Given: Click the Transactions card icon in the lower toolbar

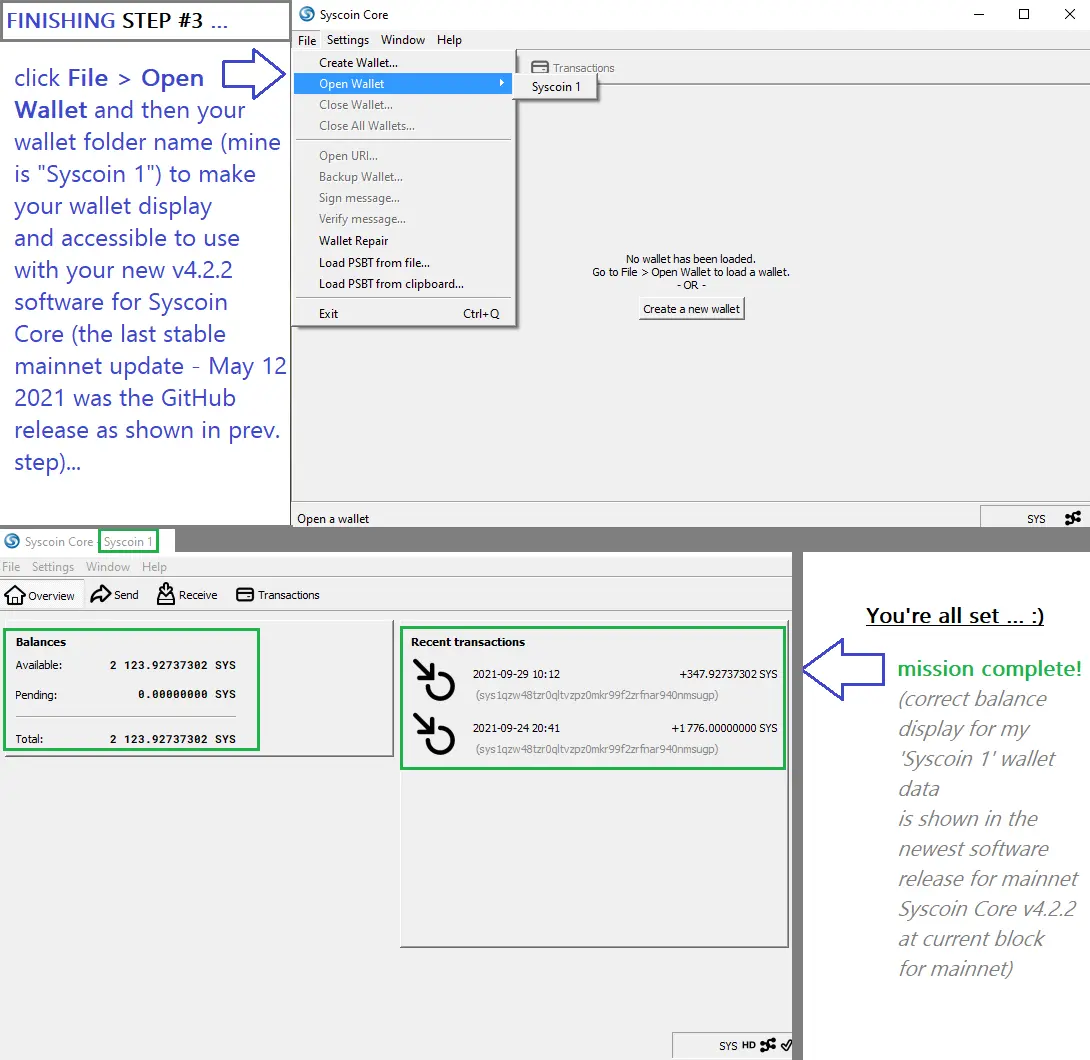Looking at the screenshot, I should [x=245, y=595].
